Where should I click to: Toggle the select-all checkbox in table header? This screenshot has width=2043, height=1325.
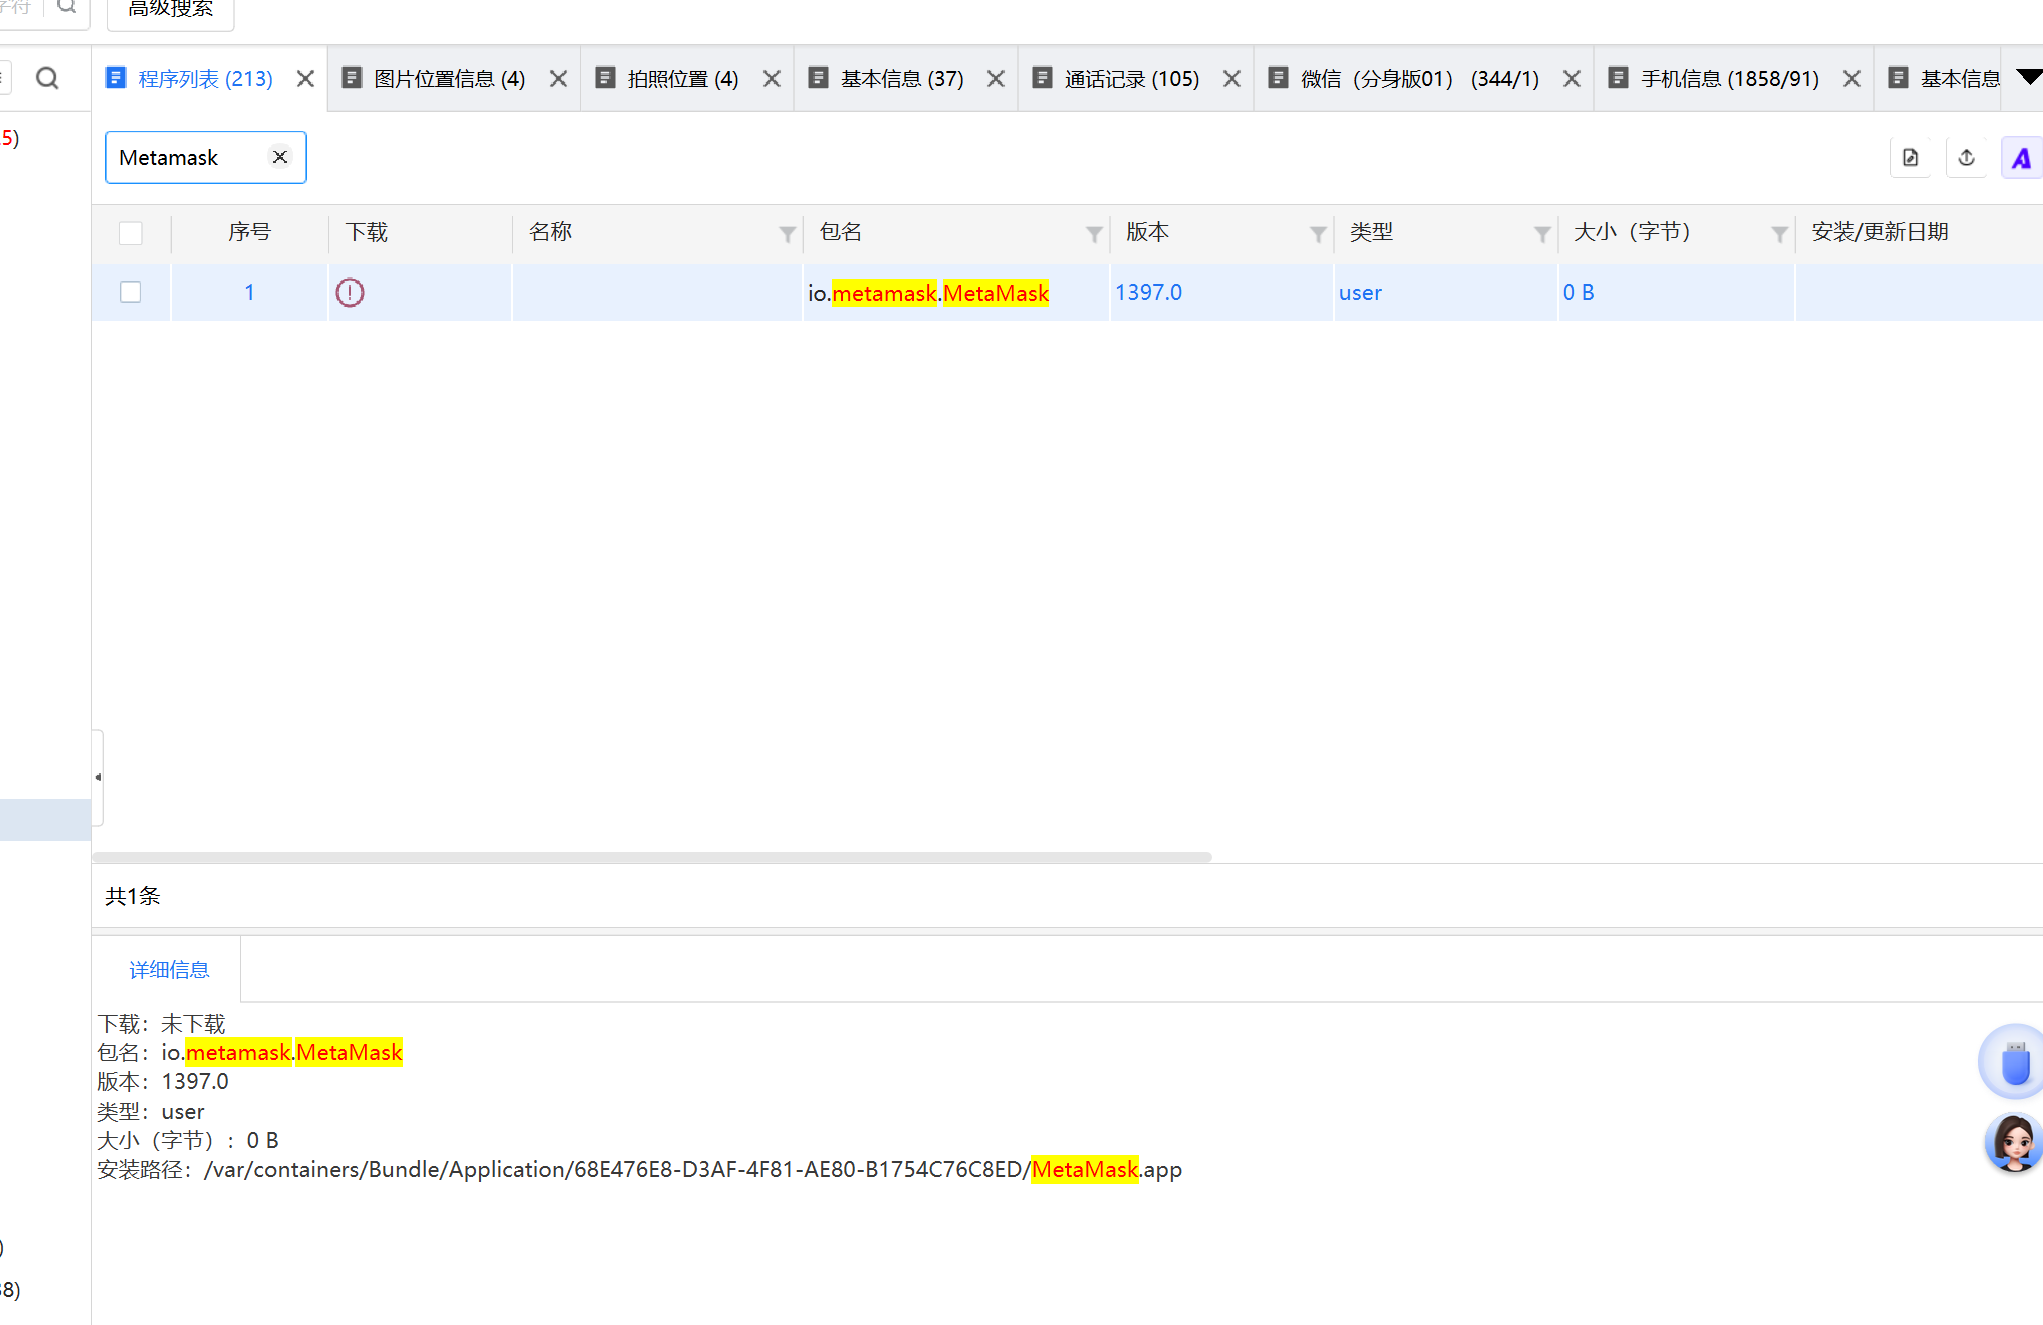[130, 233]
